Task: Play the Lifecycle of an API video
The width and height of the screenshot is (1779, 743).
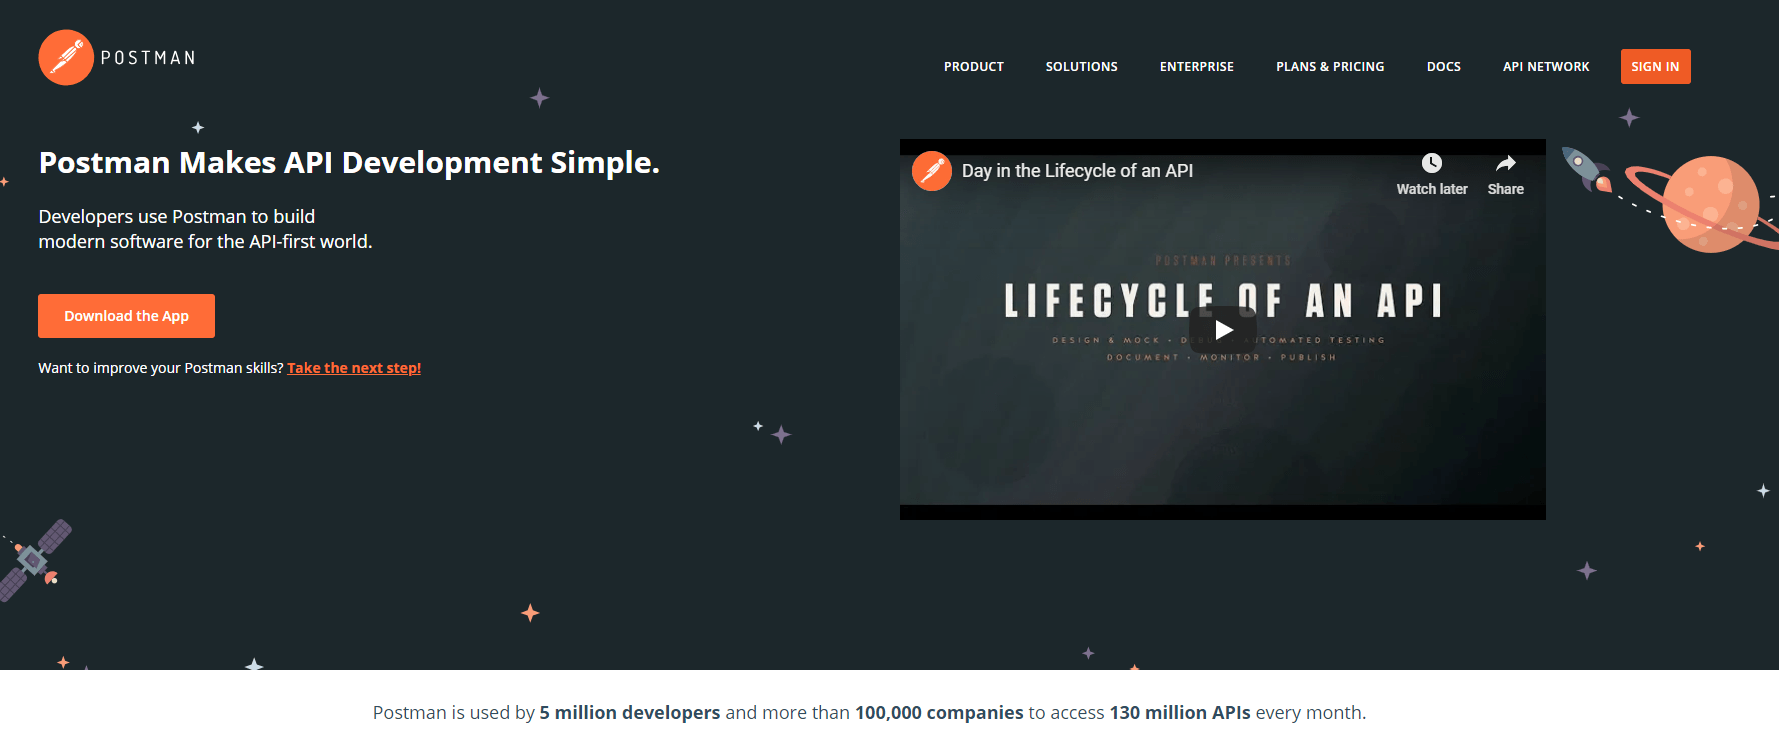Action: [x=1223, y=329]
